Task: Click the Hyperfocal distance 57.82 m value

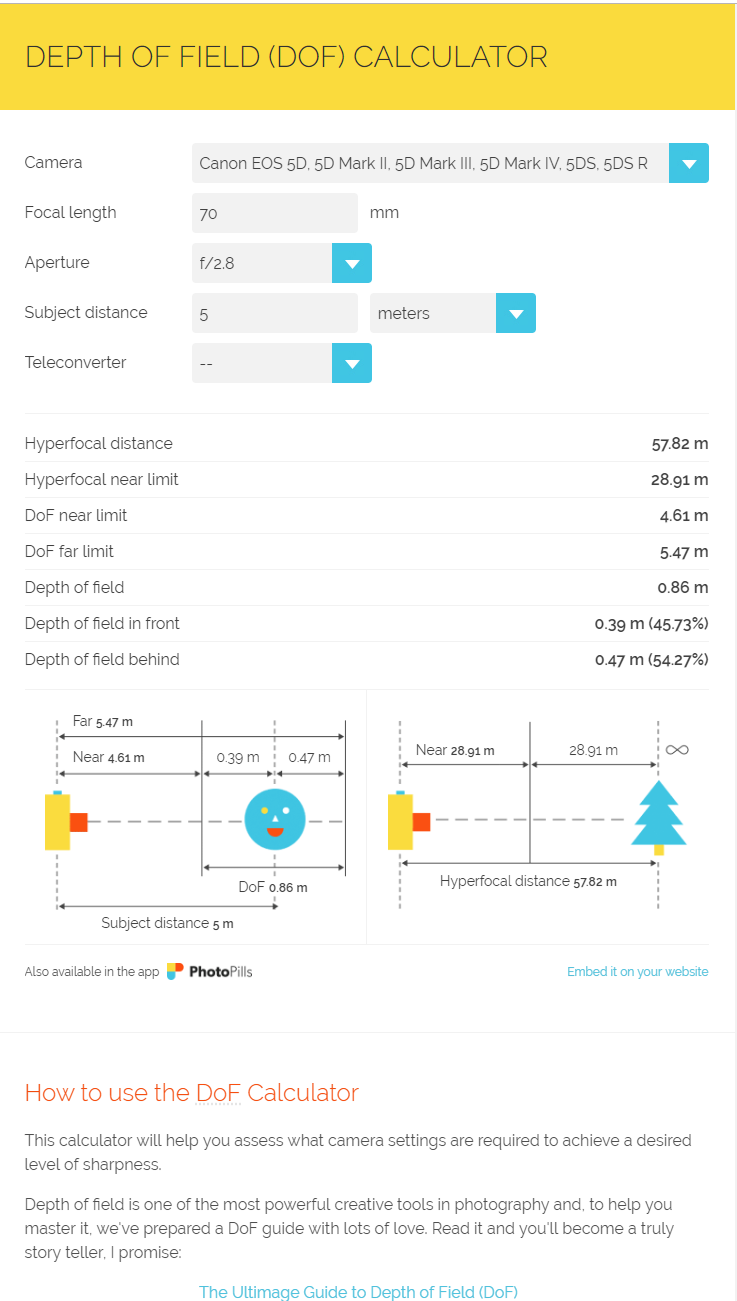Action: [x=680, y=443]
